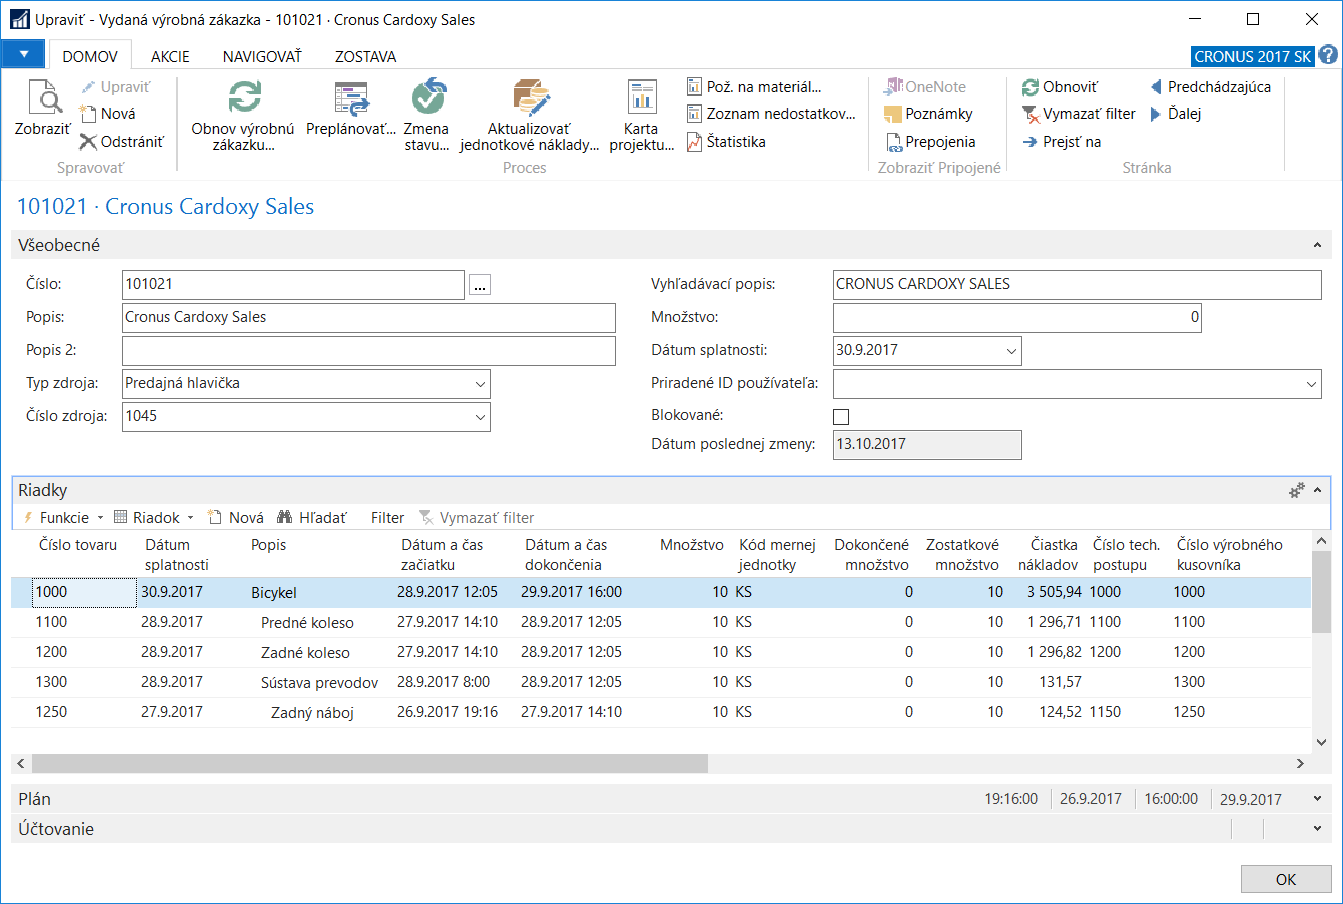Switch to ZOSTAVA tab
Screen dimensions: 1343x904
click(365, 56)
